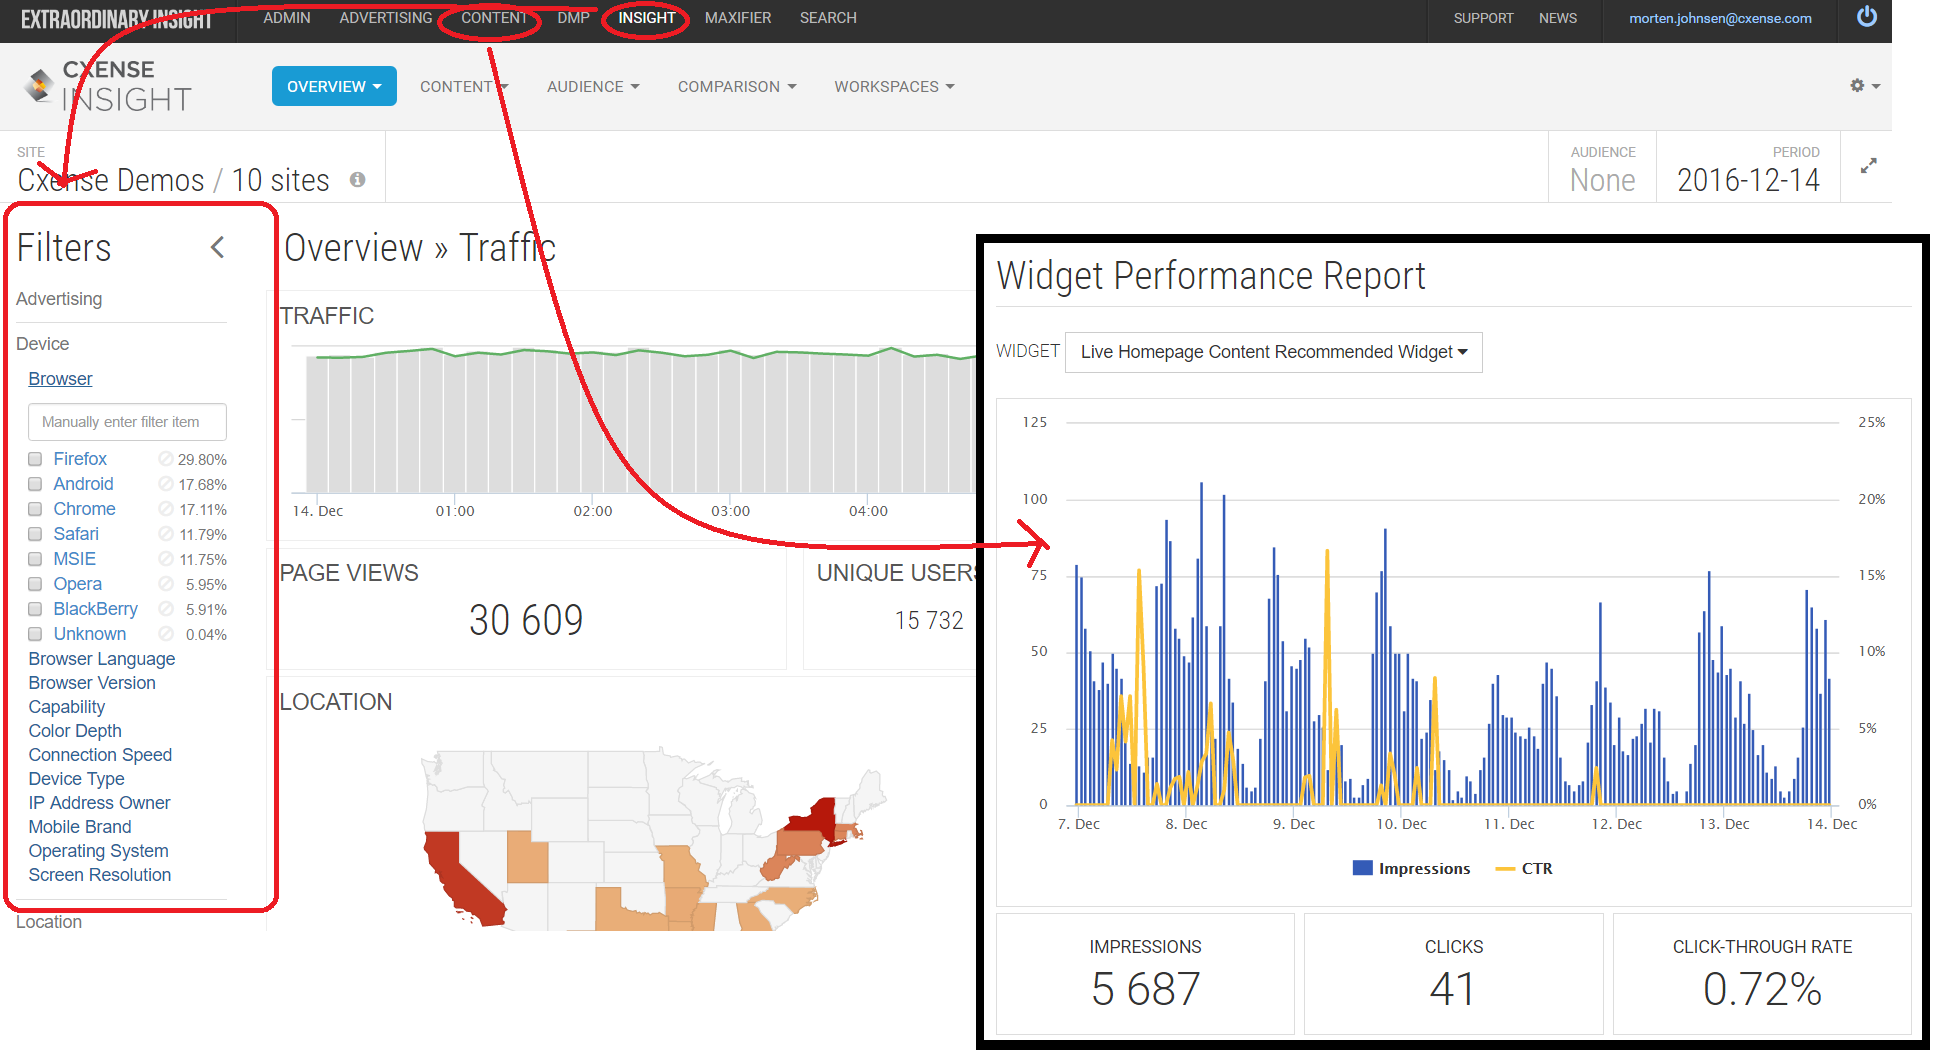Image resolution: width=1946 pixels, height=1064 pixels.
Task: Check the Firefox browser filter
Action: tap(35, 459)
